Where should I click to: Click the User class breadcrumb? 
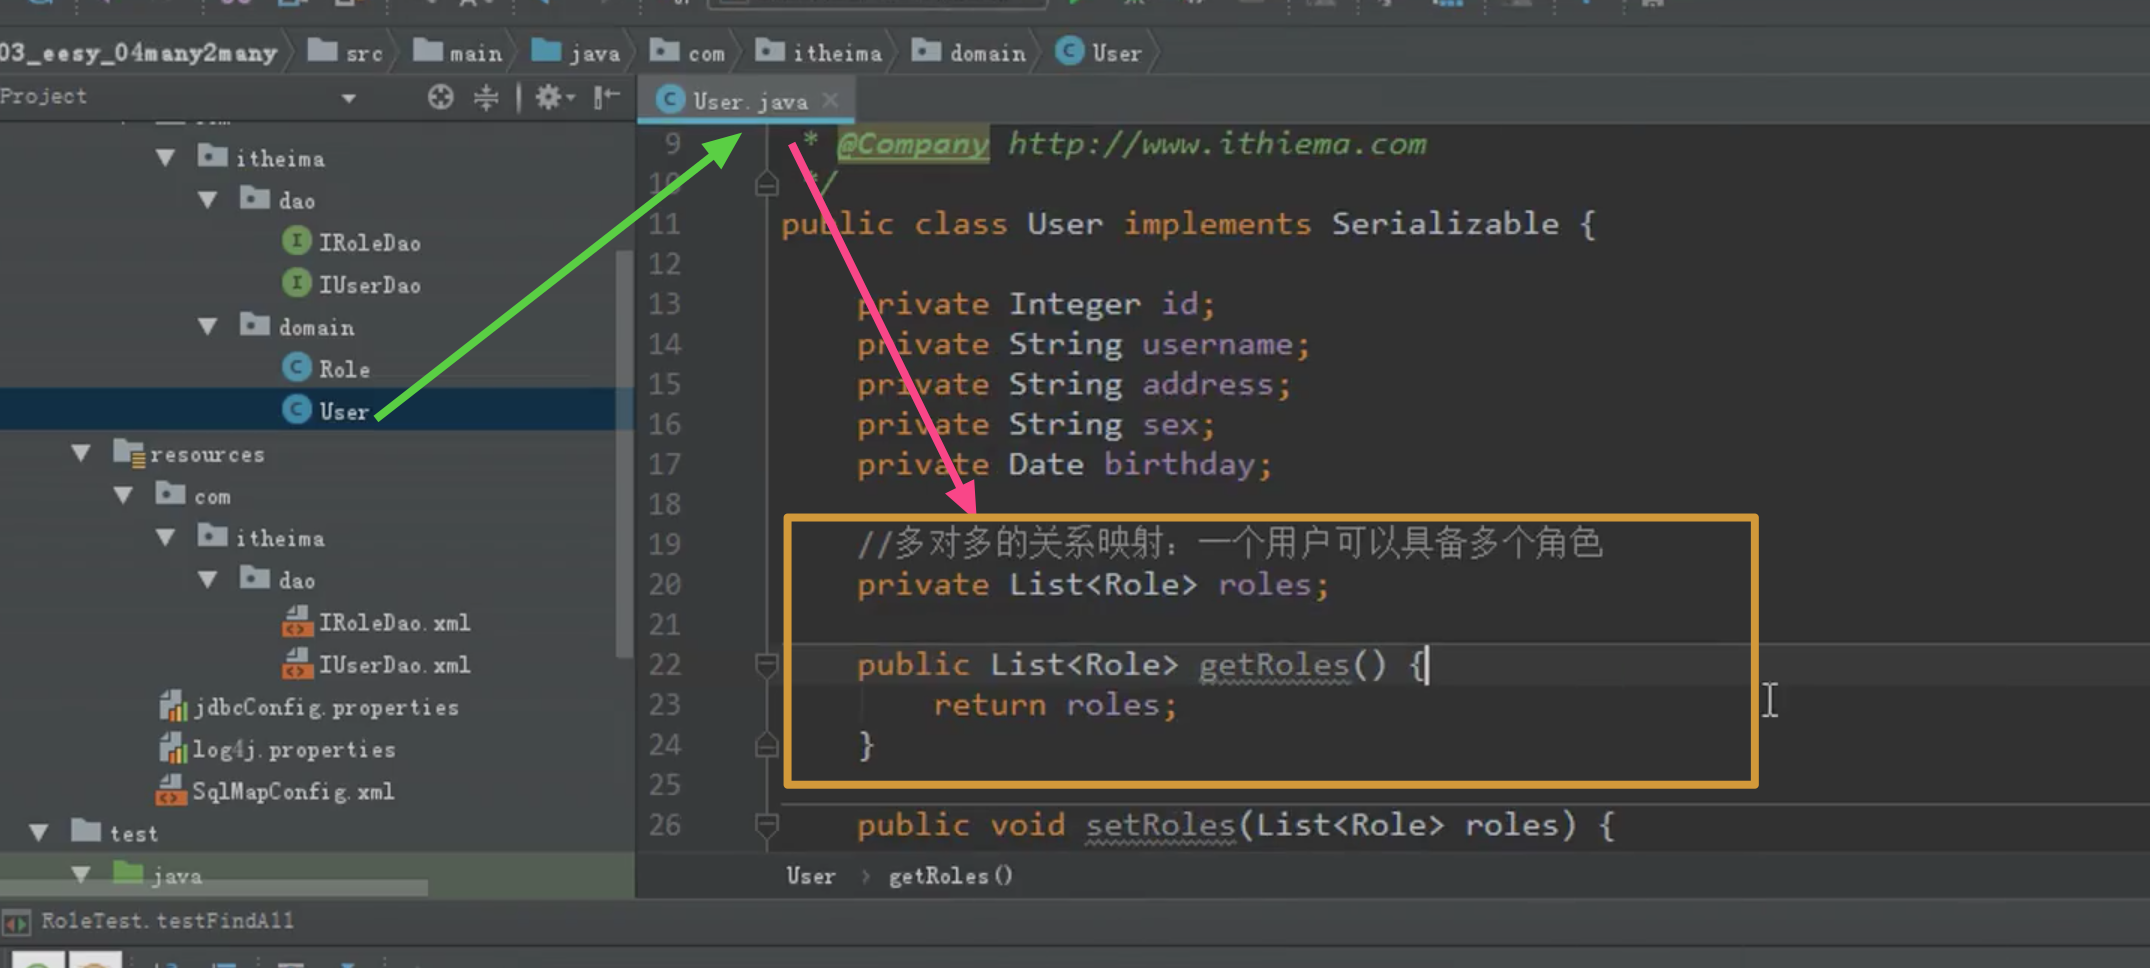click(1100, 52)
